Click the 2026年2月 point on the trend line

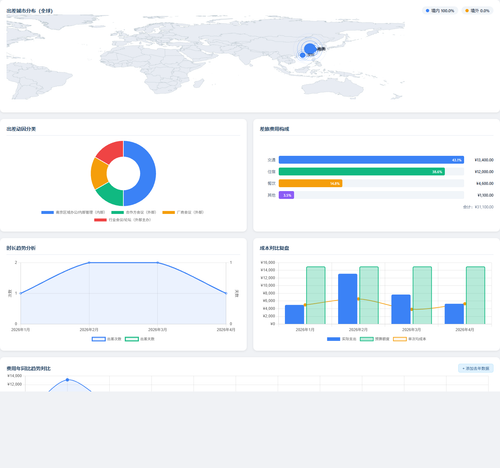tap(89, 263)
